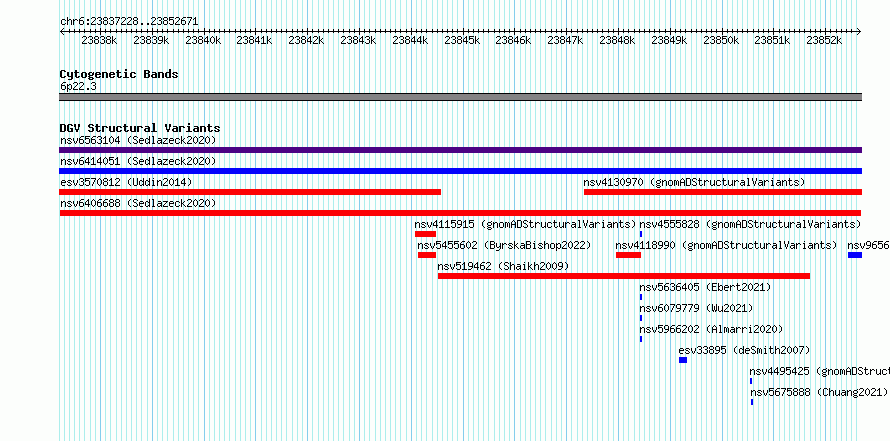Select the tiny blue nsv5966202 marker
Viewport: 890px width, 441px height.
(641, 339)
